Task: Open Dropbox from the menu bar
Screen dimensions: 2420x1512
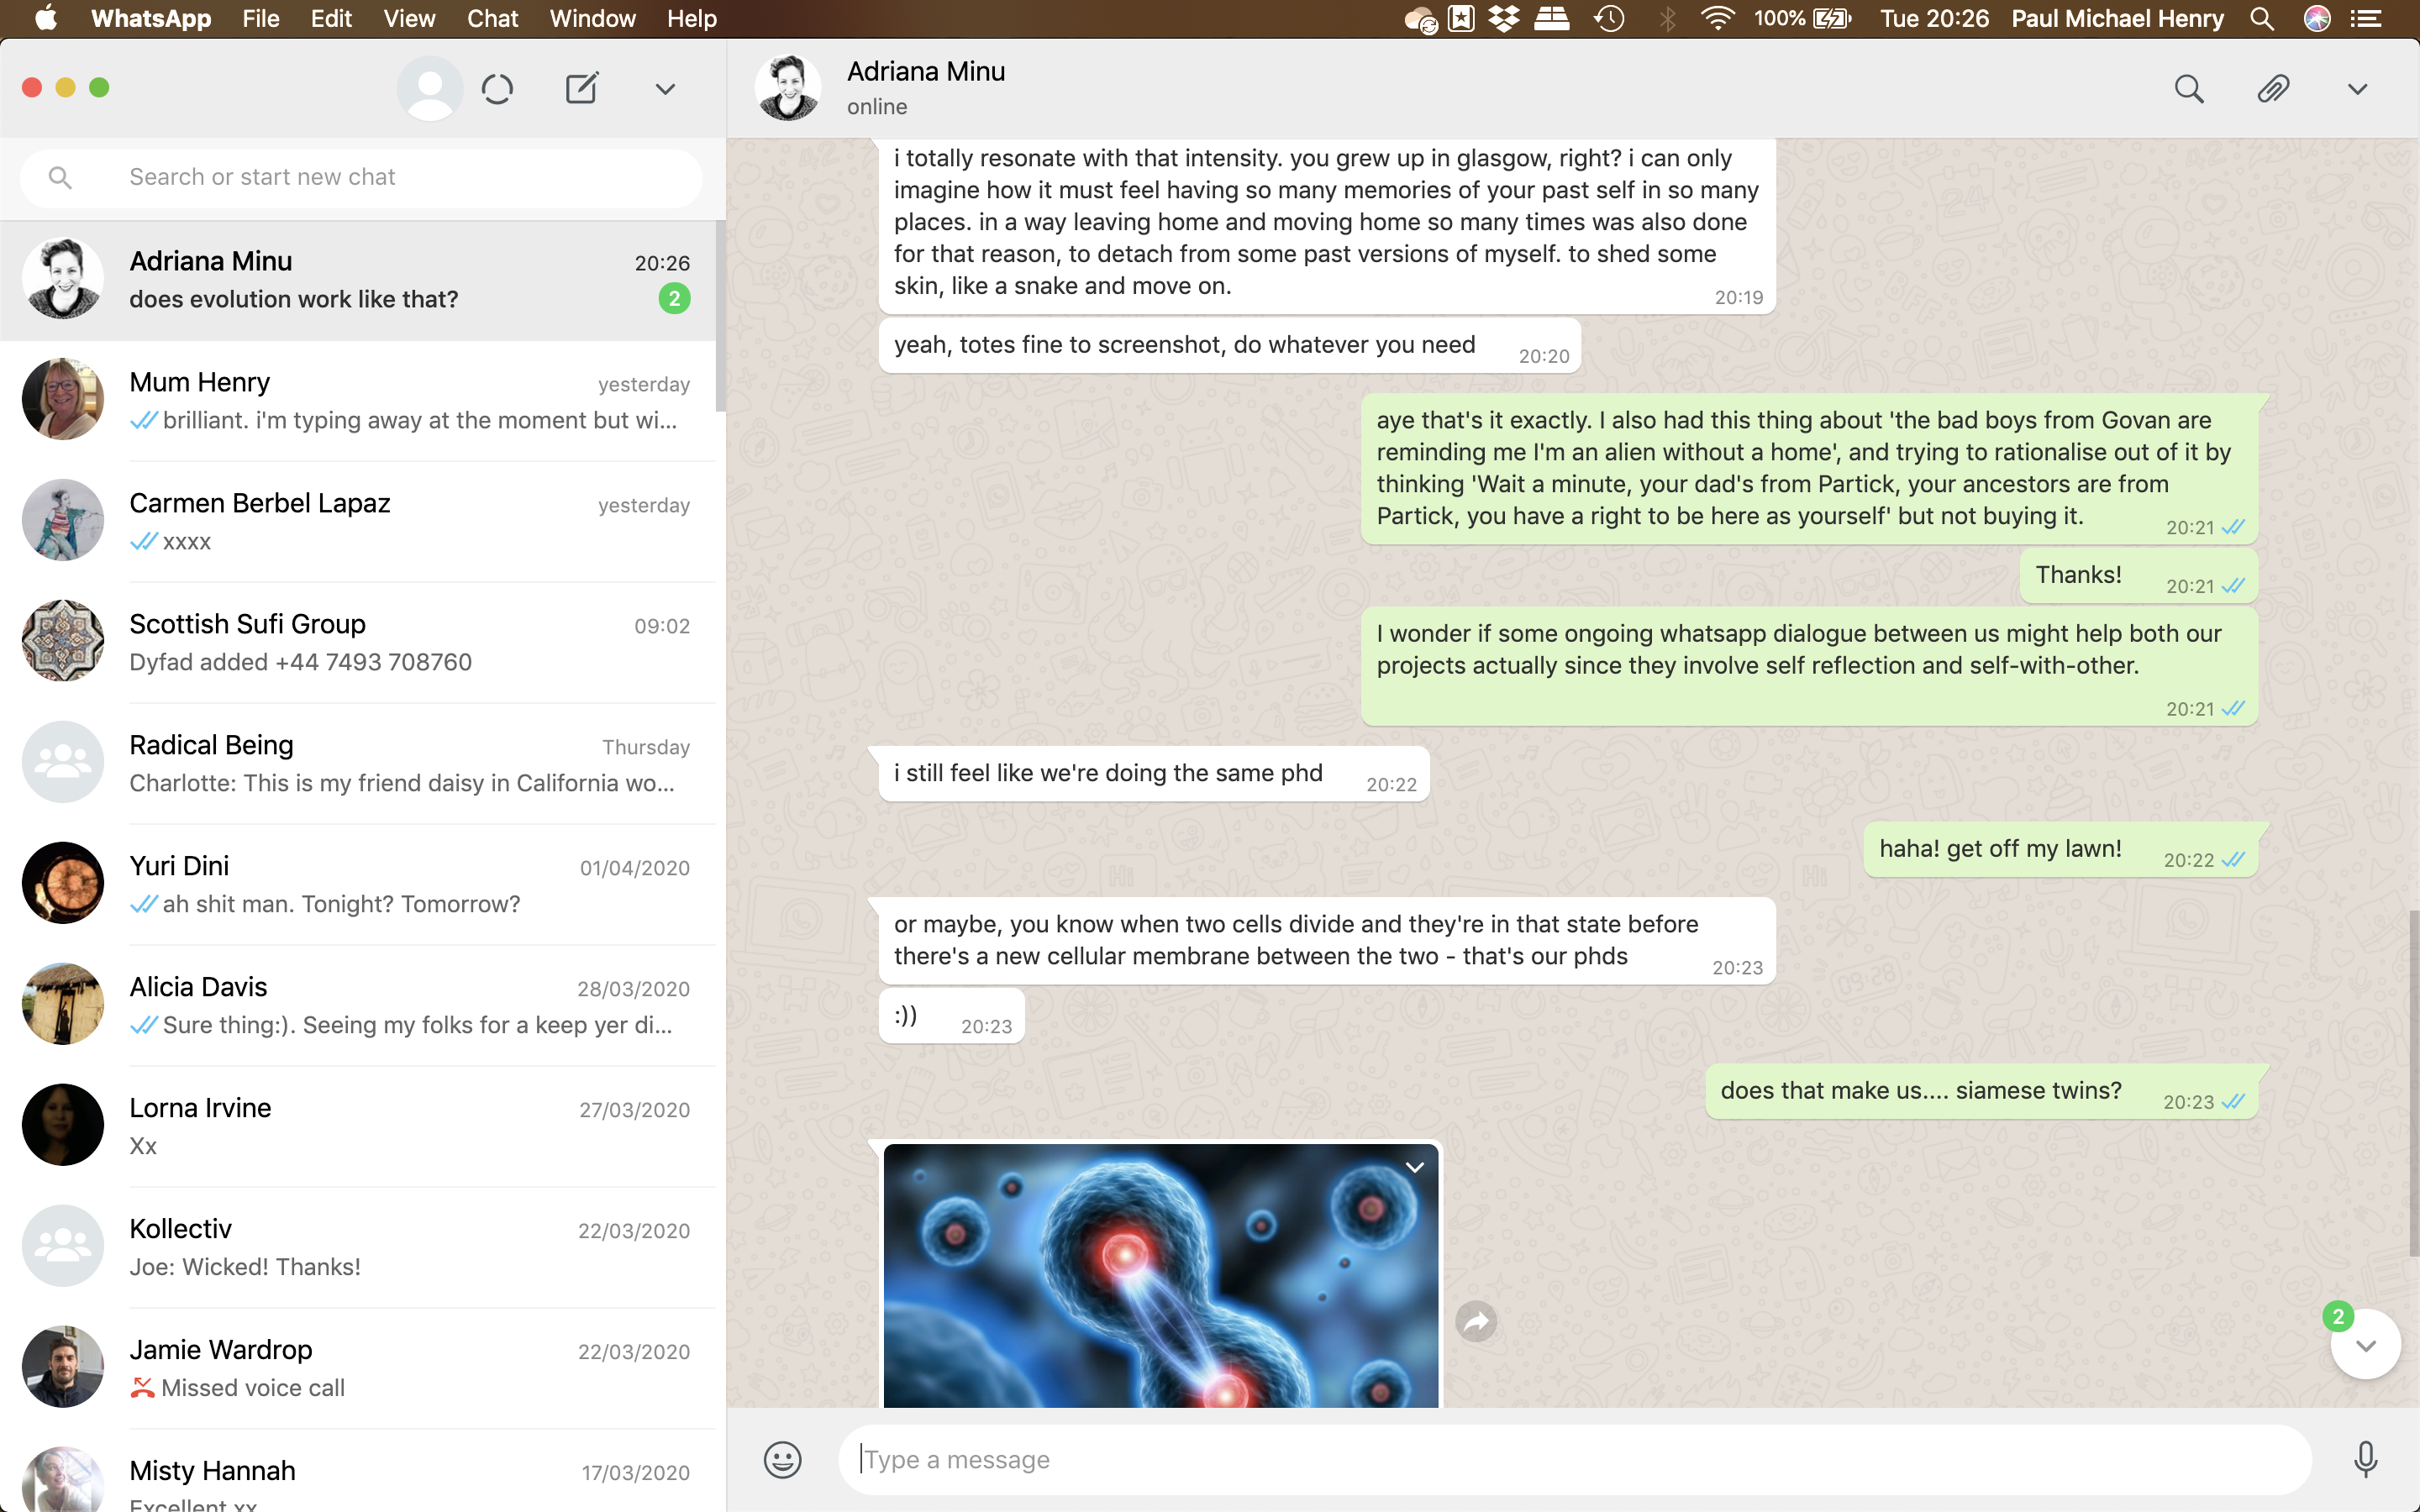Action: [1504, 18]
